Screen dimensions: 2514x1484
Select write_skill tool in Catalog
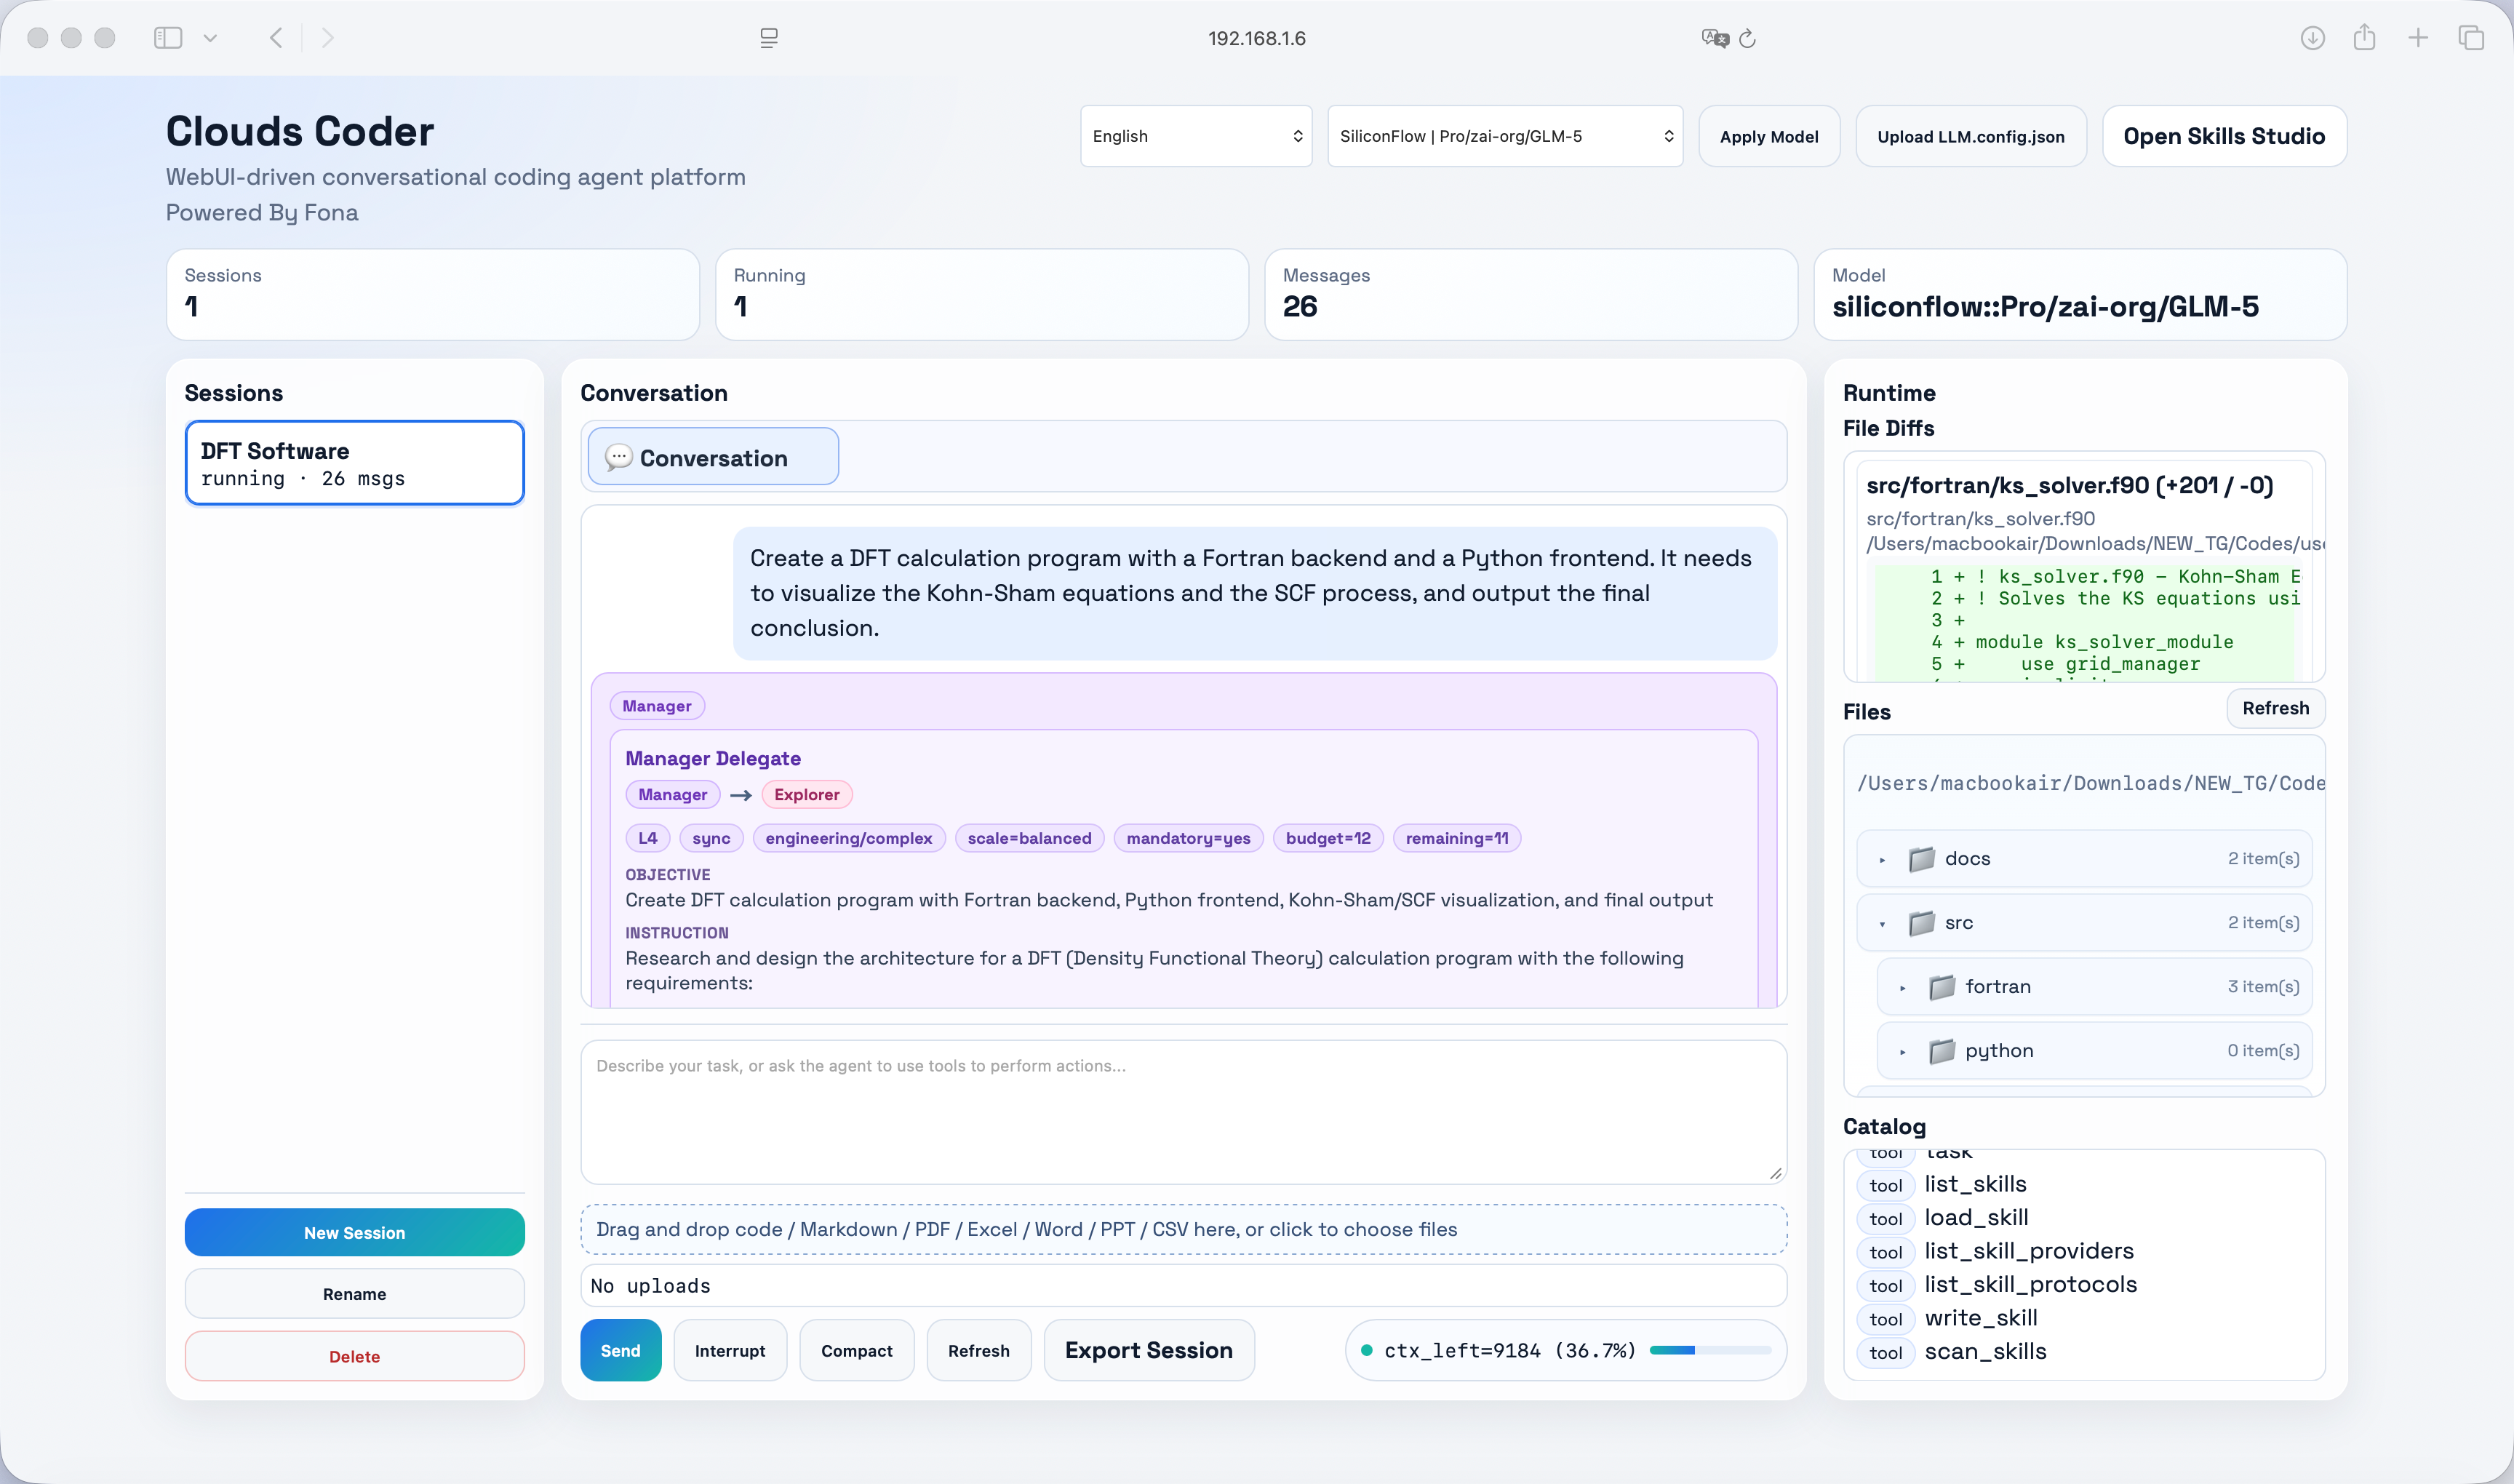(x=1980, y=1318)
